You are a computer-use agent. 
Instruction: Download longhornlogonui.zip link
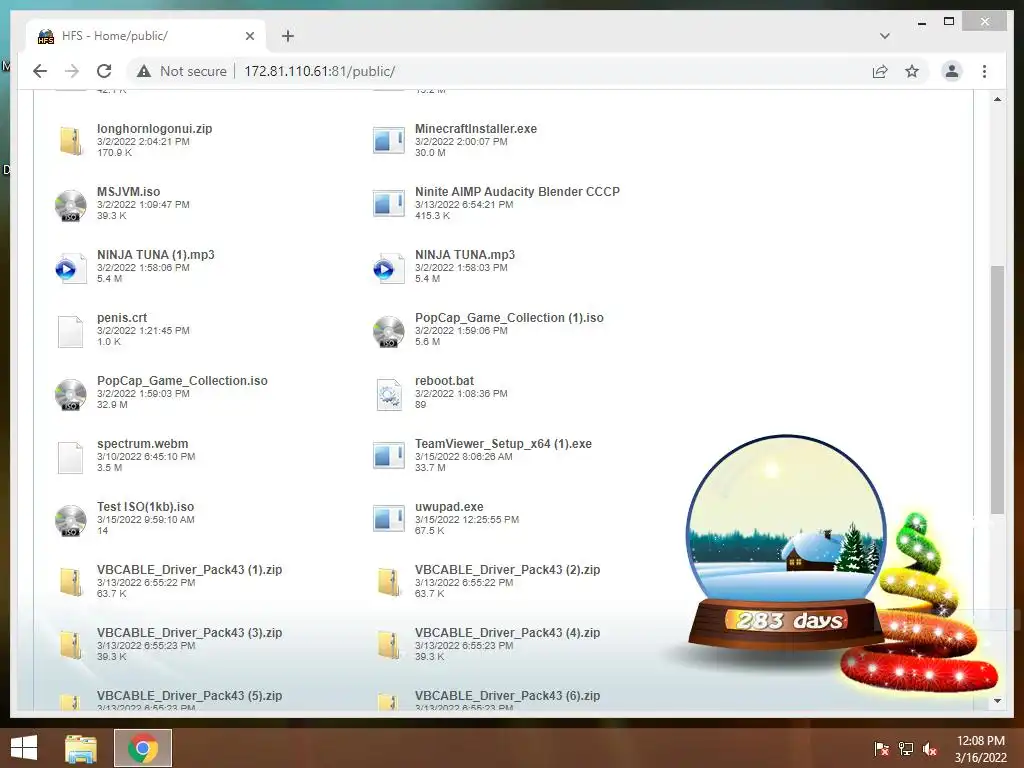[x=154, y=129]
